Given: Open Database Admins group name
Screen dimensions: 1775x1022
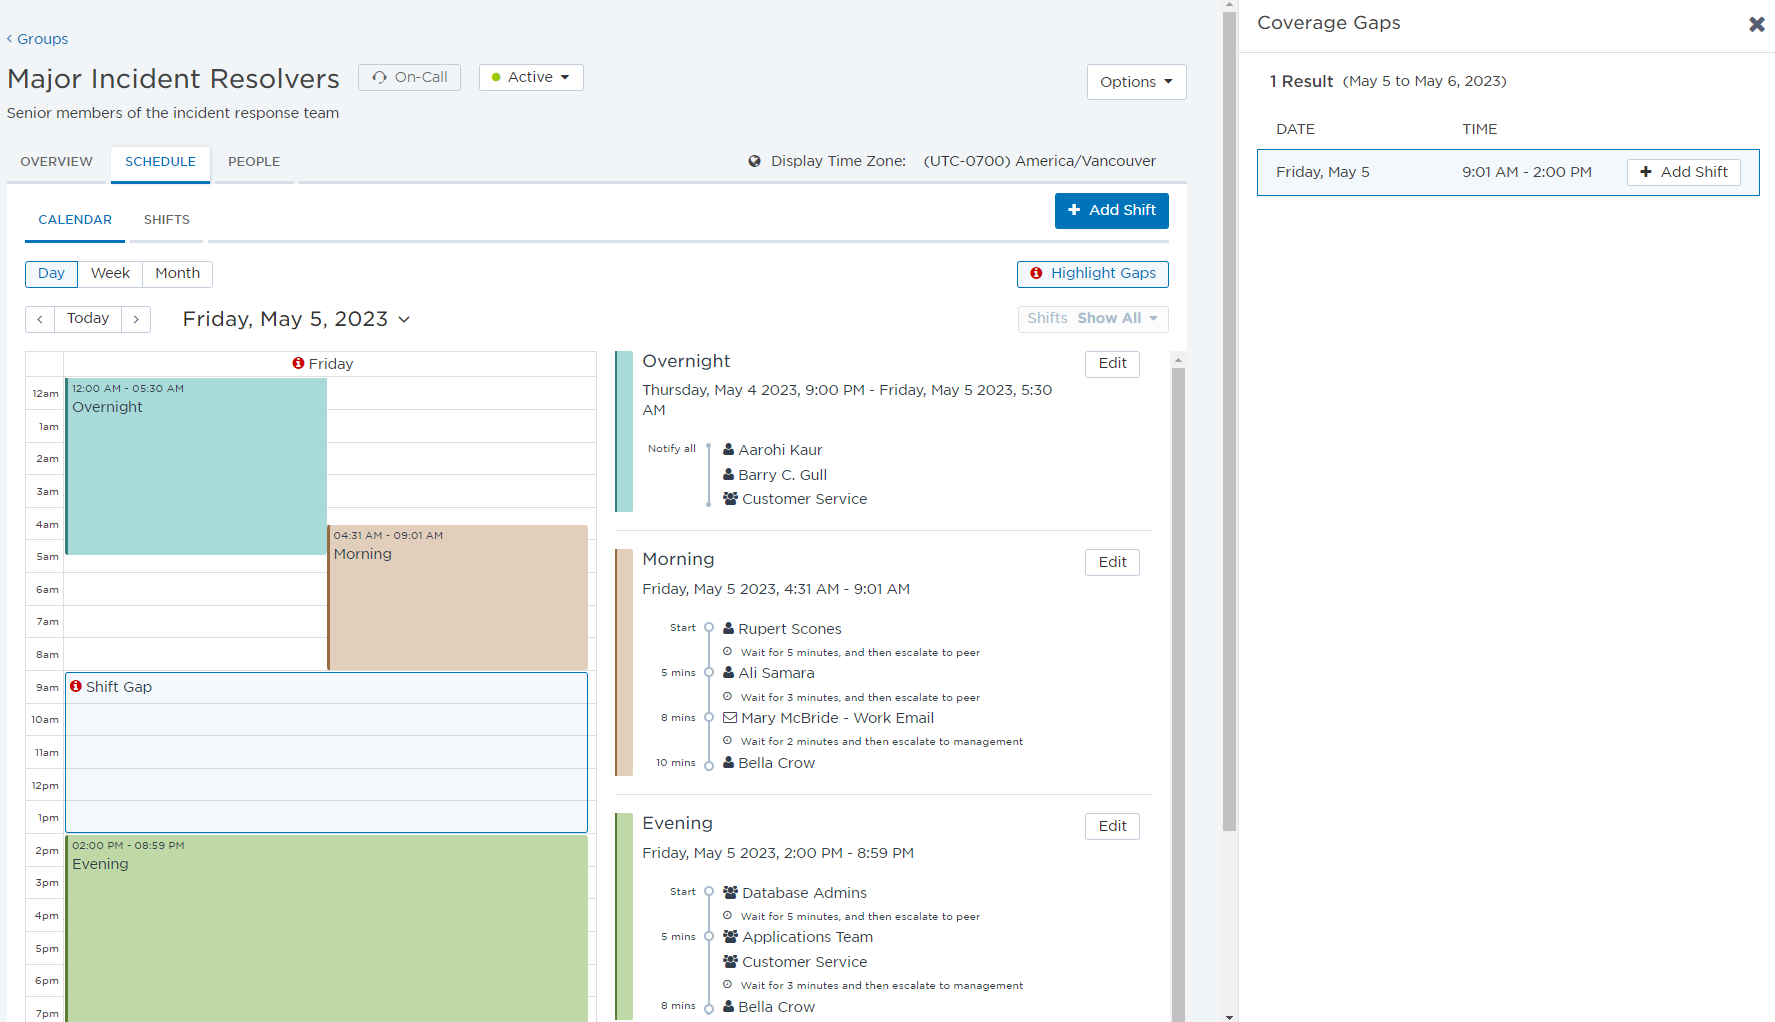Looking at the screenshot, I should [x=804, y=893].
